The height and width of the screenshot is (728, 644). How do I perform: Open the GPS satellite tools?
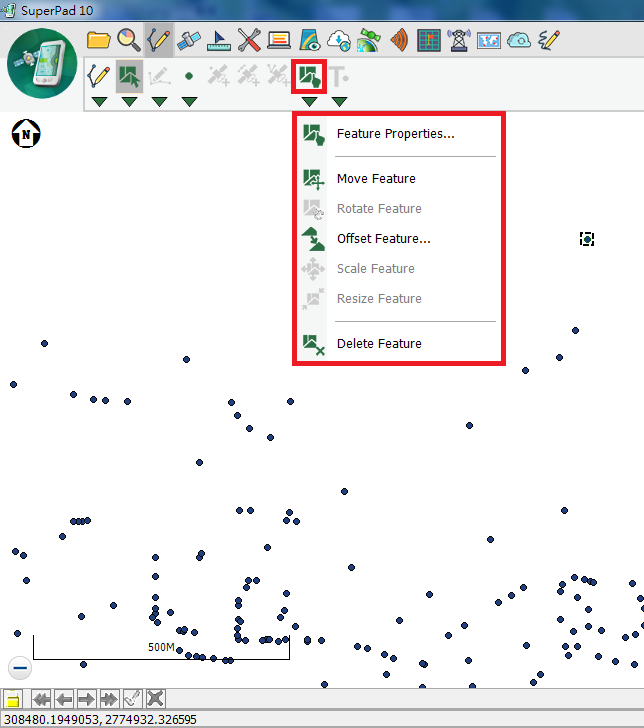click(x=189, y=40)
